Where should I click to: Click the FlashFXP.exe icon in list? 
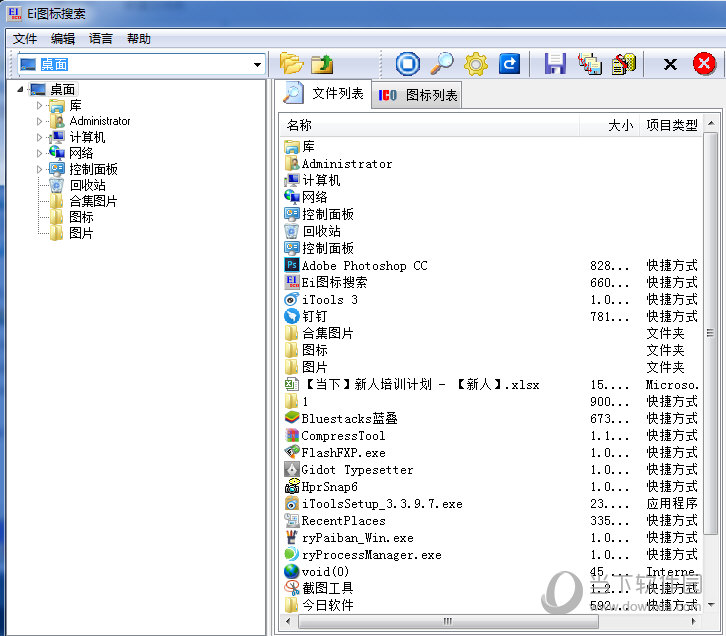tap(291, 452)
